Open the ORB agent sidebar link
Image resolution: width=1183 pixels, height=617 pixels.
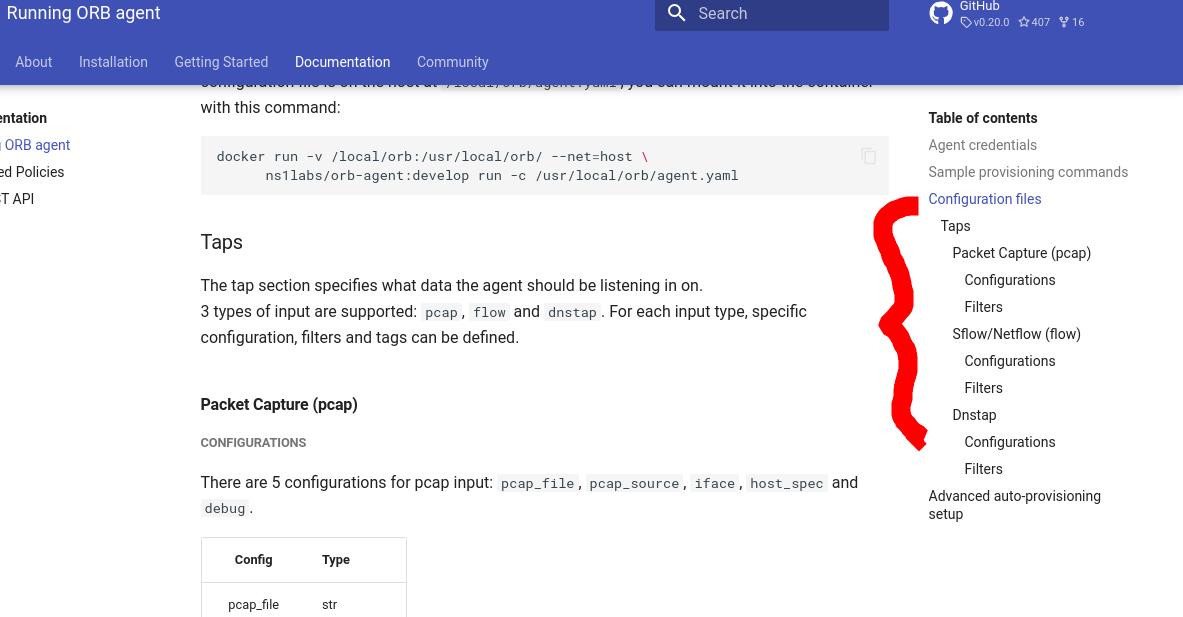(x=35, y=145)
